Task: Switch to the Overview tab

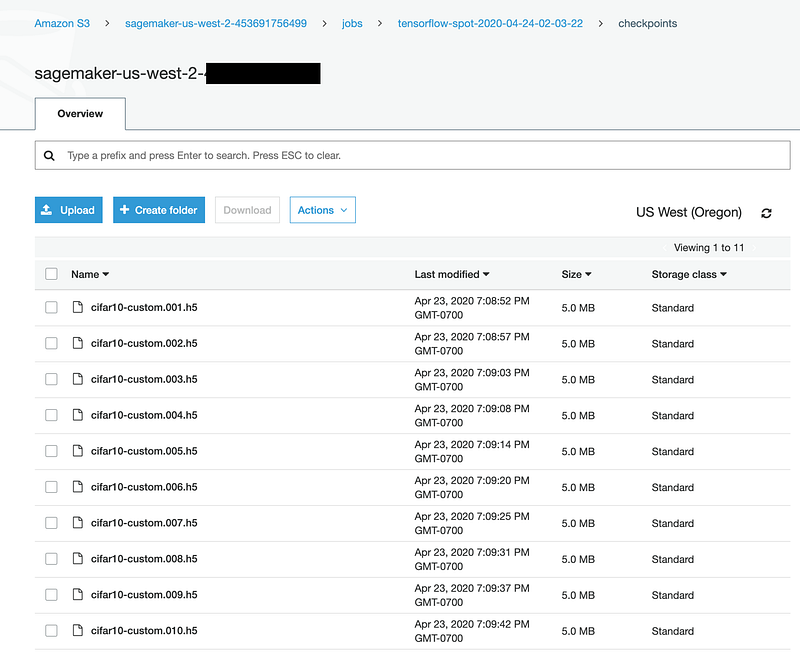Action: coord(80,114)
